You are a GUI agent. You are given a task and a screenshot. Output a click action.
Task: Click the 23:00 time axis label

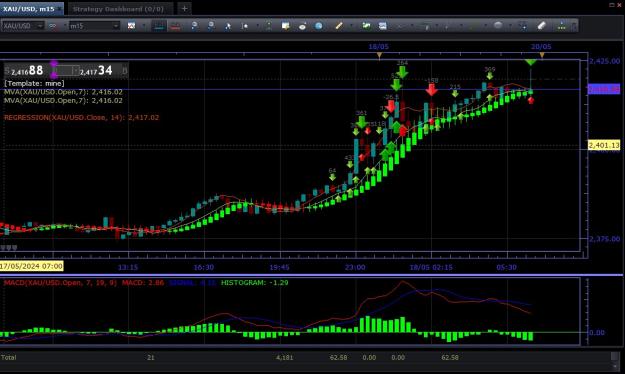(x=355, y=267)
